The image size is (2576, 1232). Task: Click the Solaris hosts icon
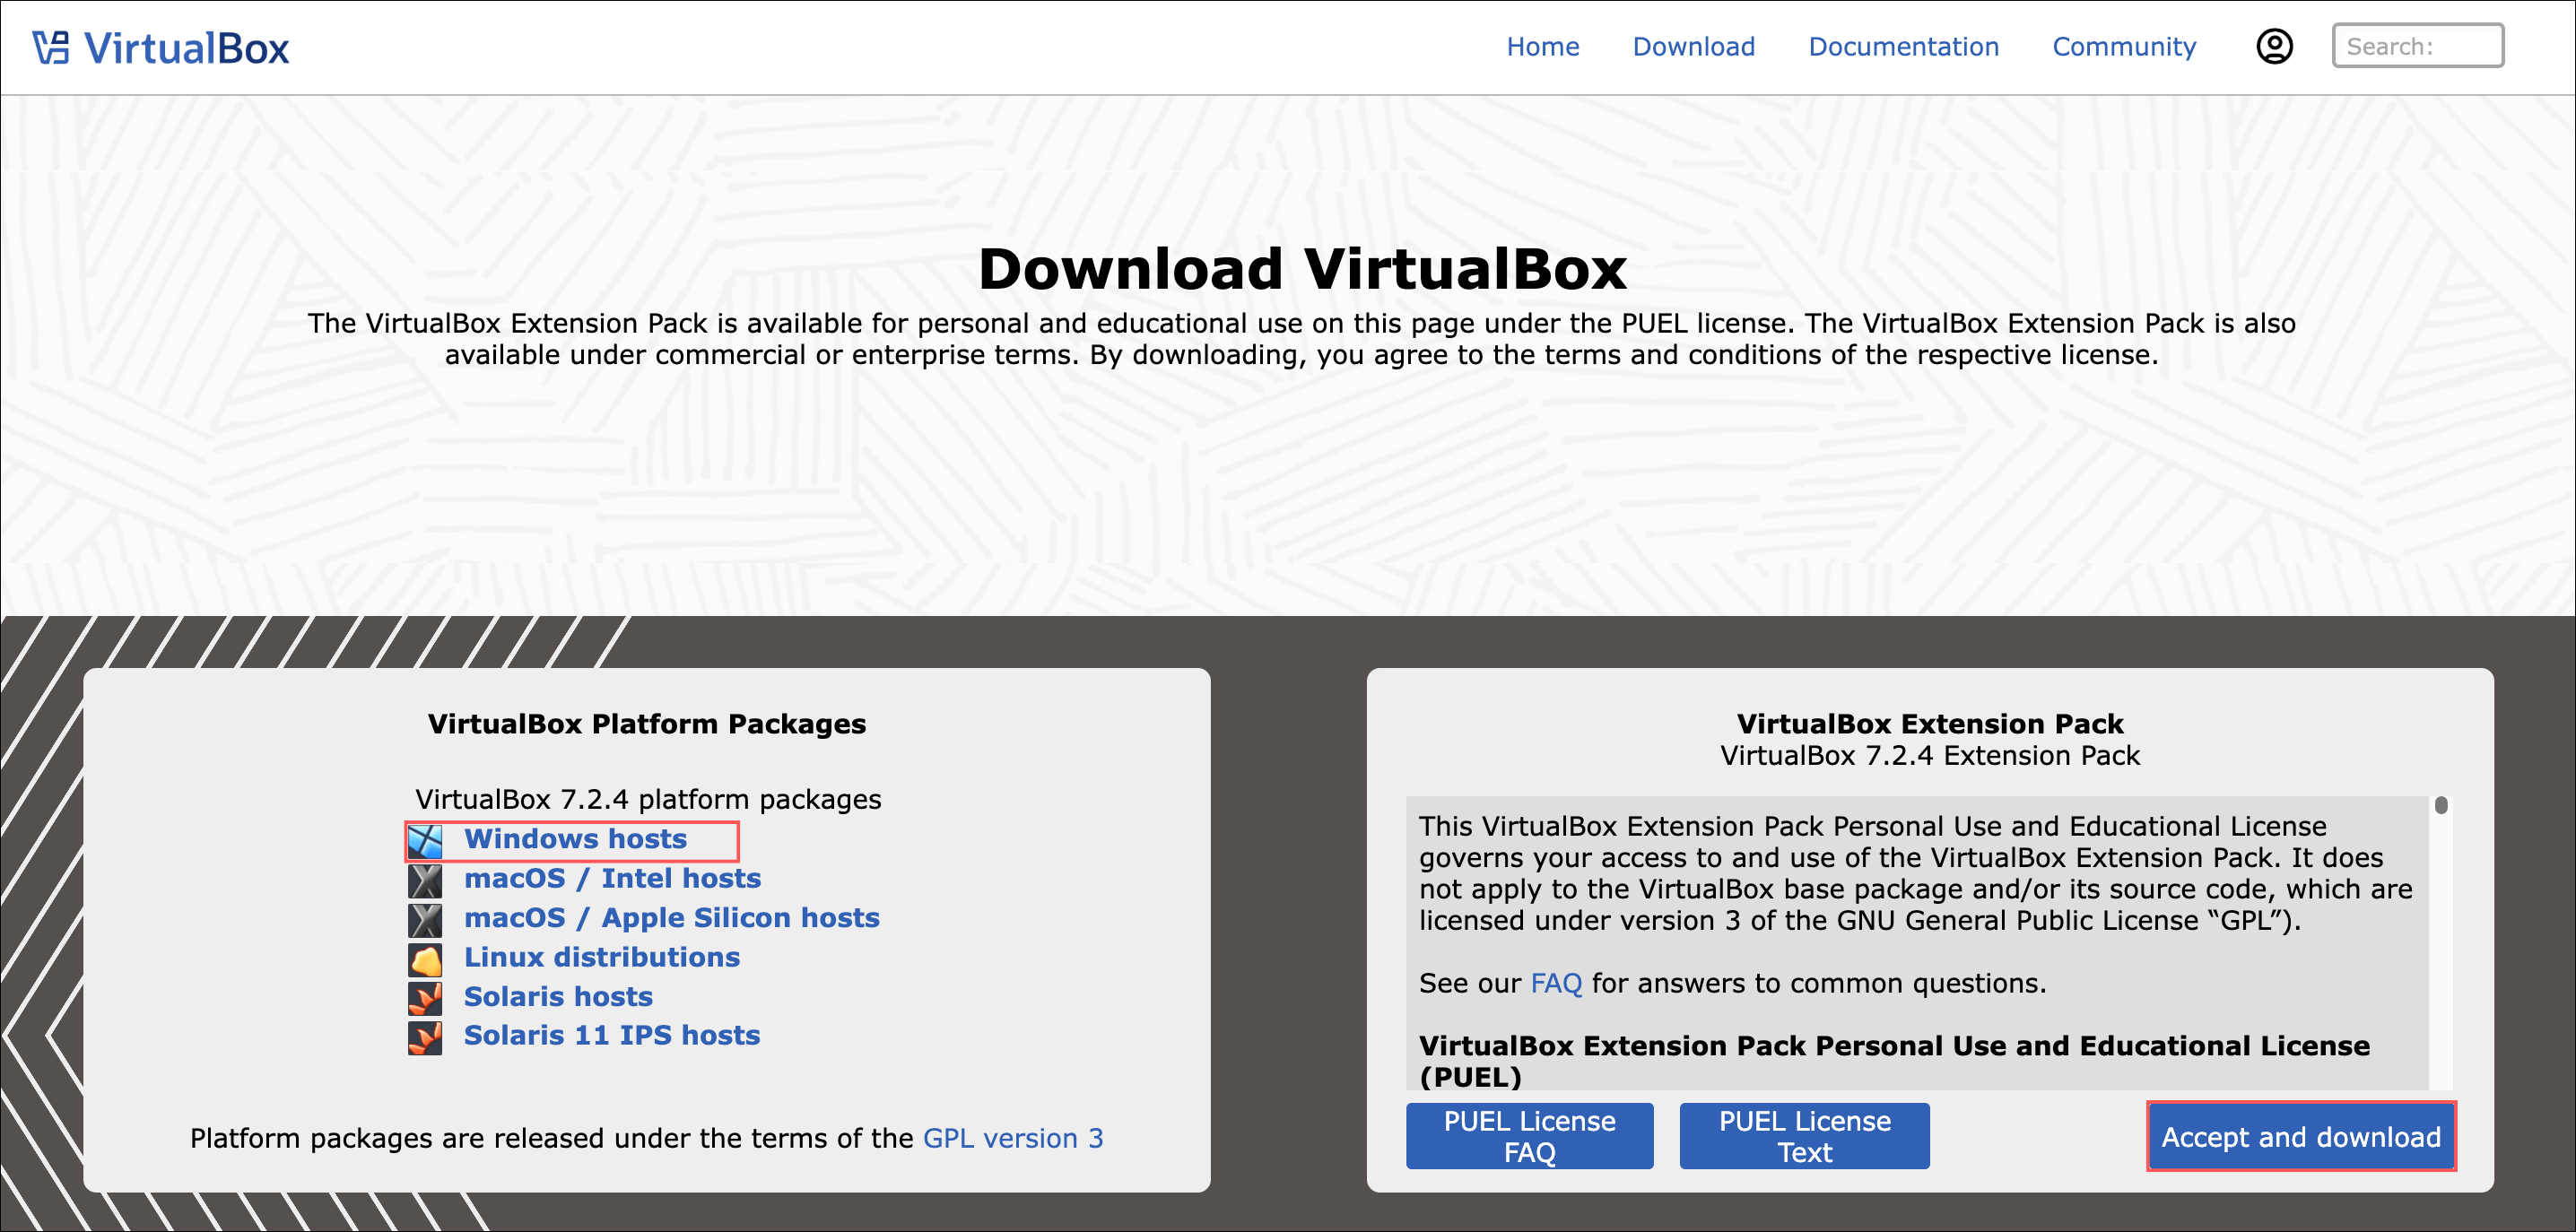coord(425,998)
